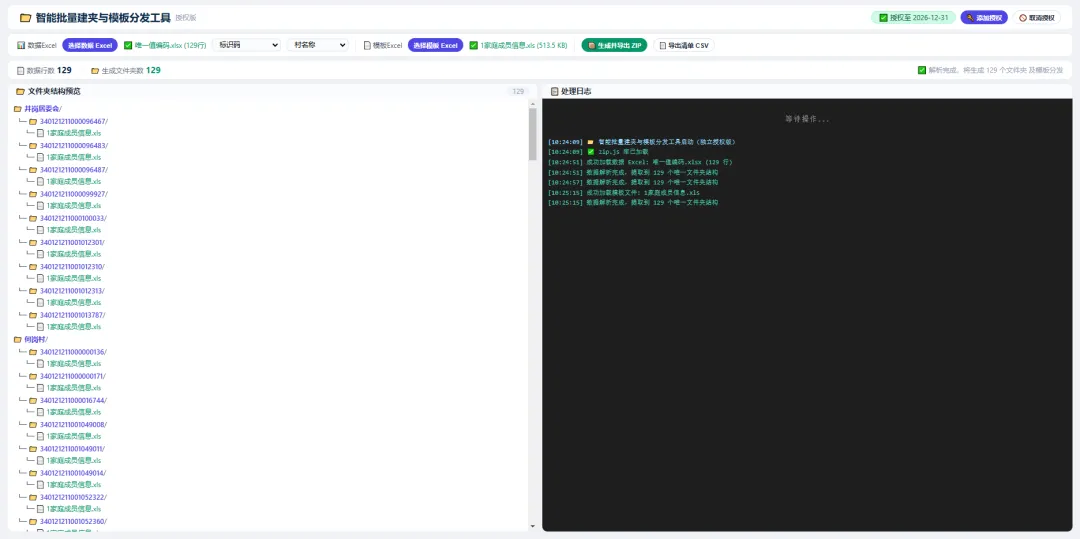The image size is (1080, 539).
Task: Click the 等待操作... text in log panel
Action: pyautogui.click(x=807, y=119)
